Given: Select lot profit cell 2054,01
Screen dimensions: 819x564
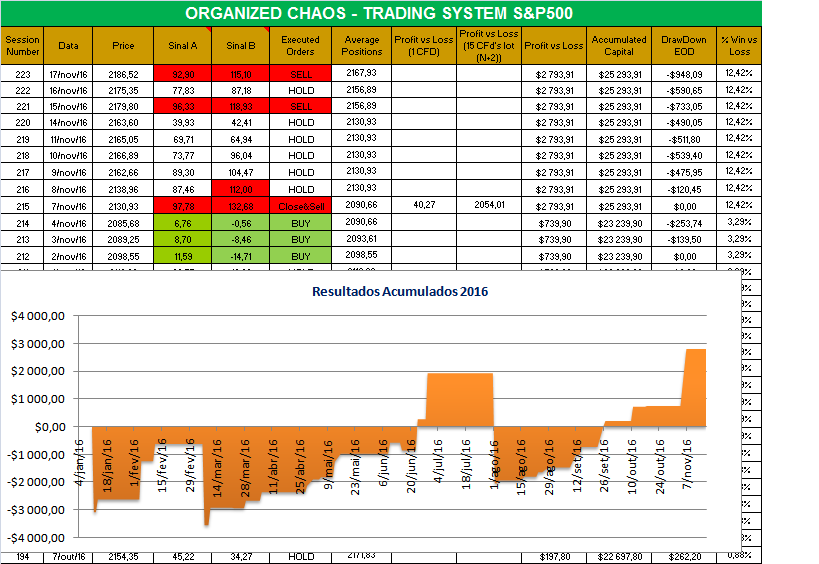Looking at the screenshot, I should (x=489, y=205).
